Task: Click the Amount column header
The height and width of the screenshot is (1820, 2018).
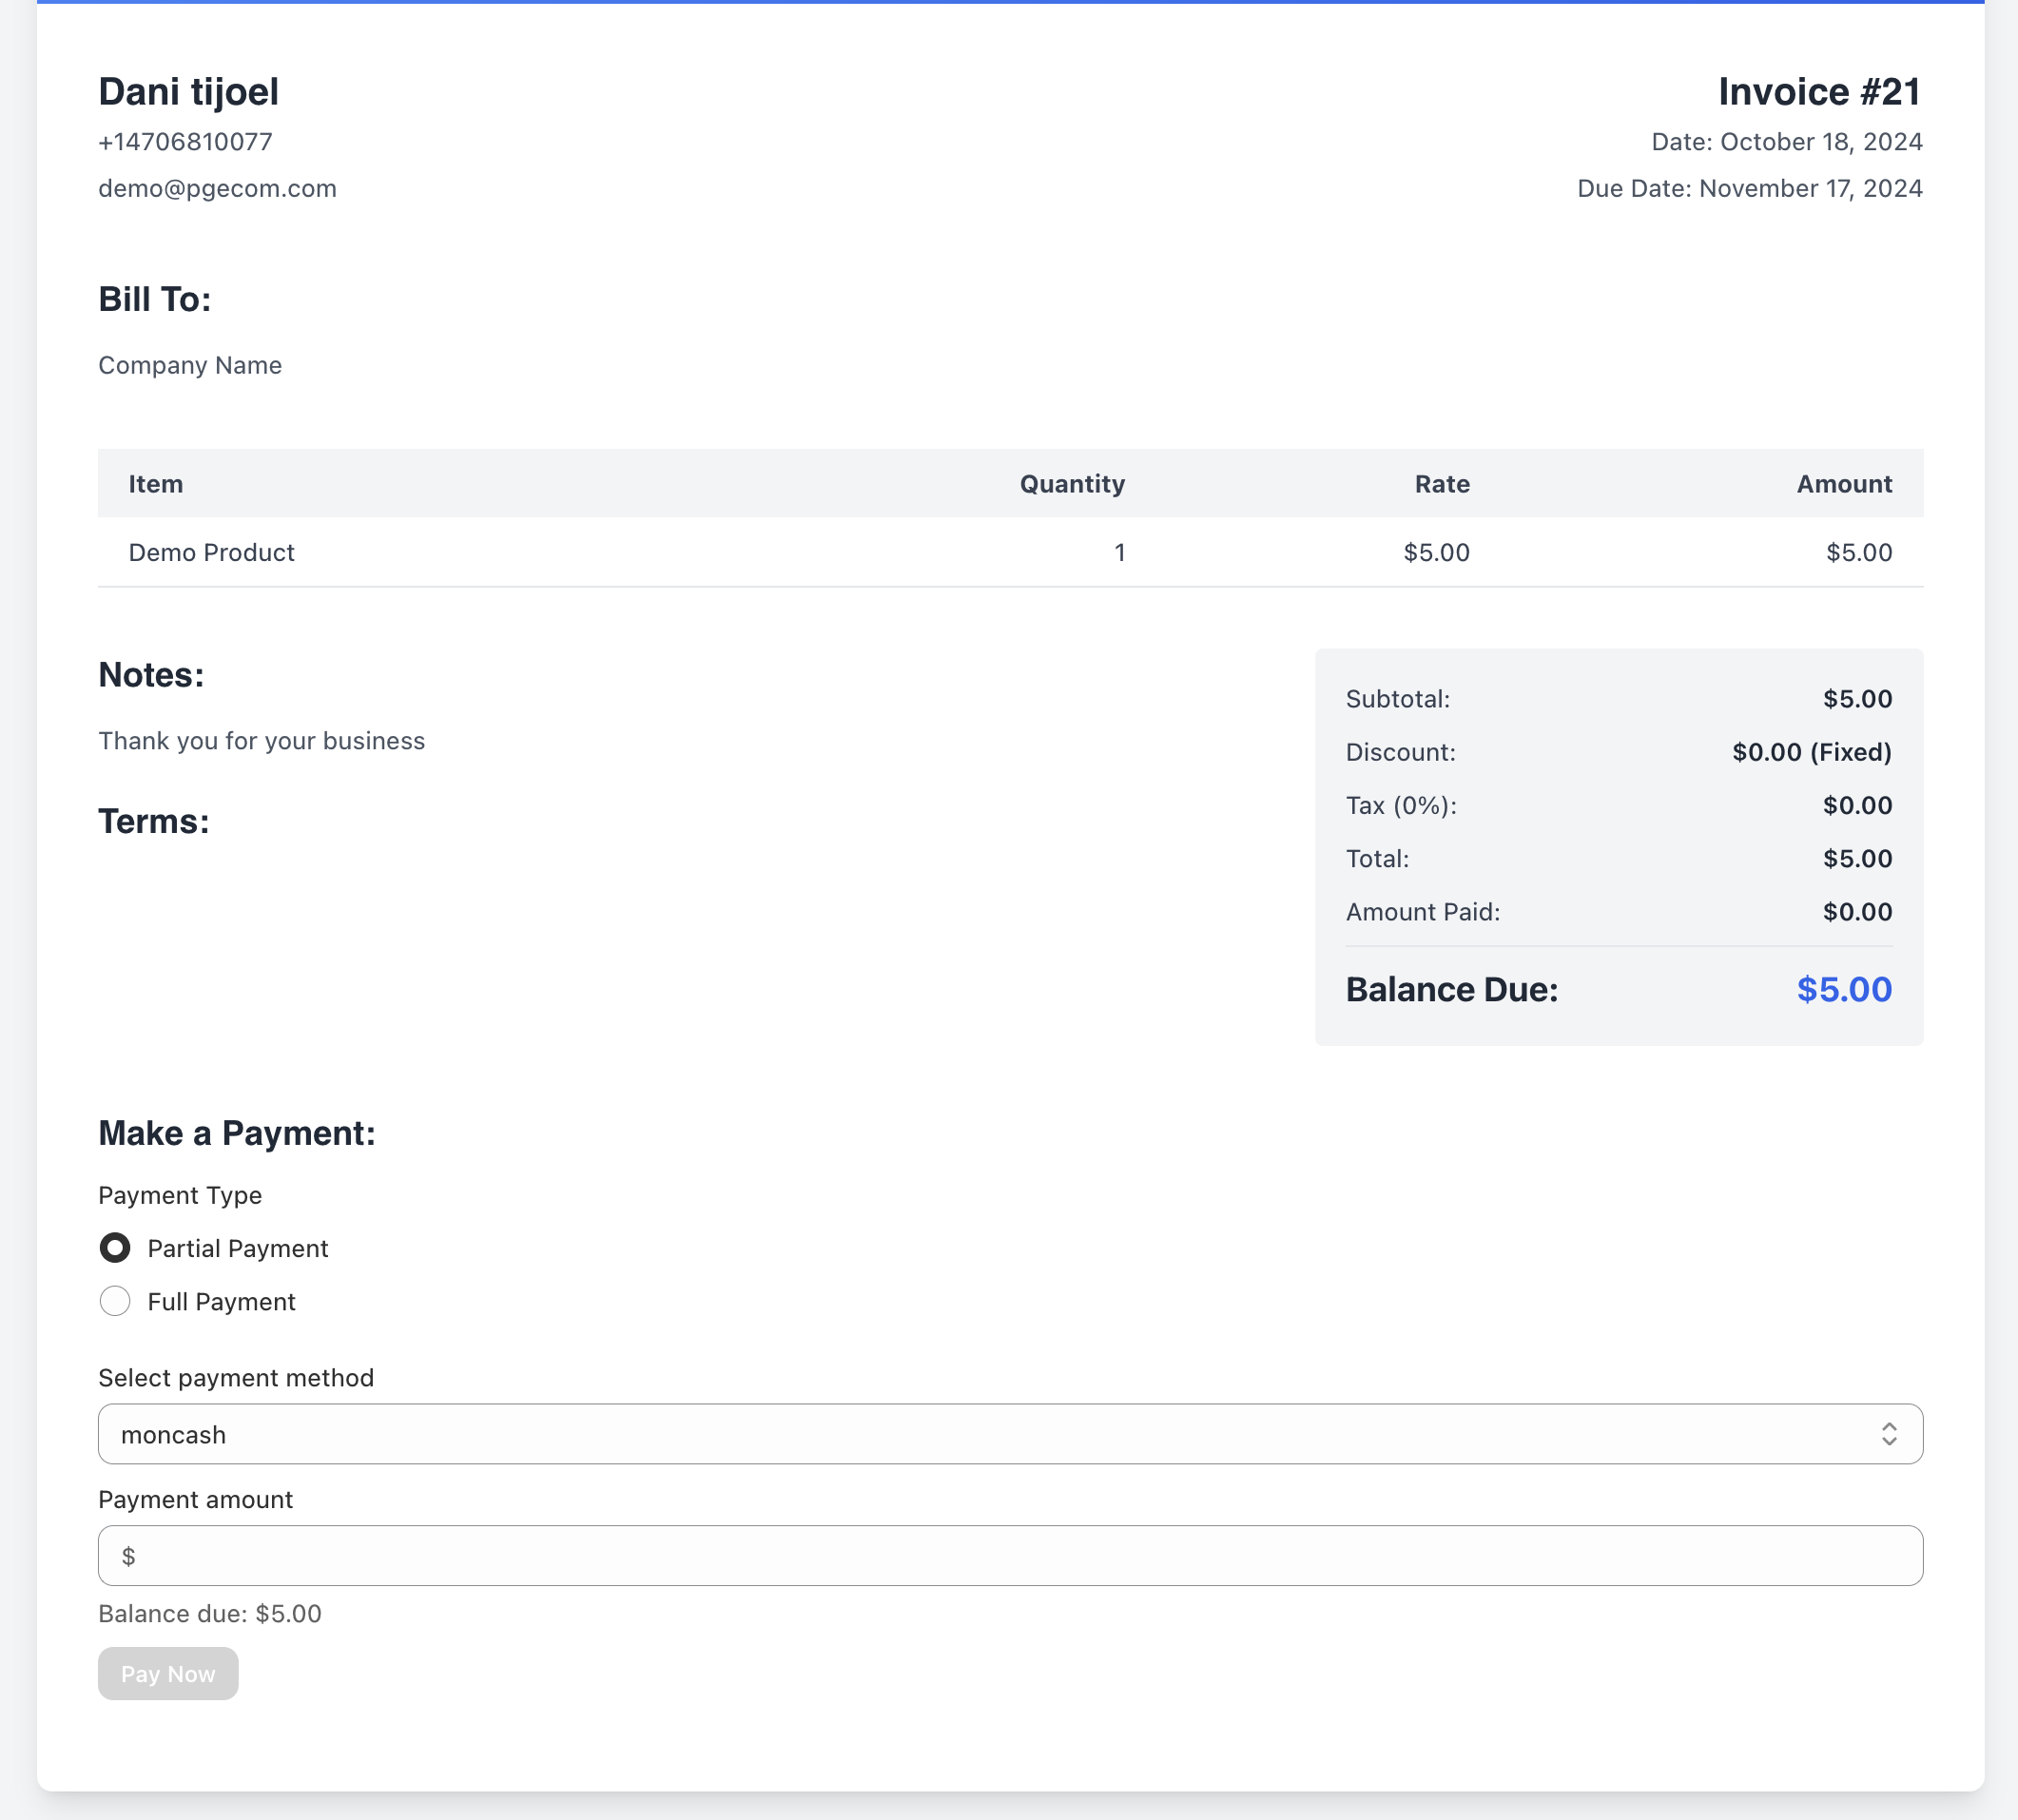Action: coord(1843,484)
